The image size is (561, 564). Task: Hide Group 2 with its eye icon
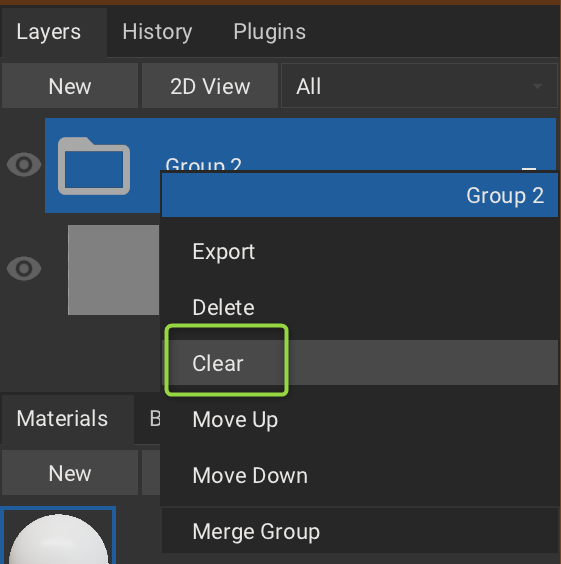(24, 165)
